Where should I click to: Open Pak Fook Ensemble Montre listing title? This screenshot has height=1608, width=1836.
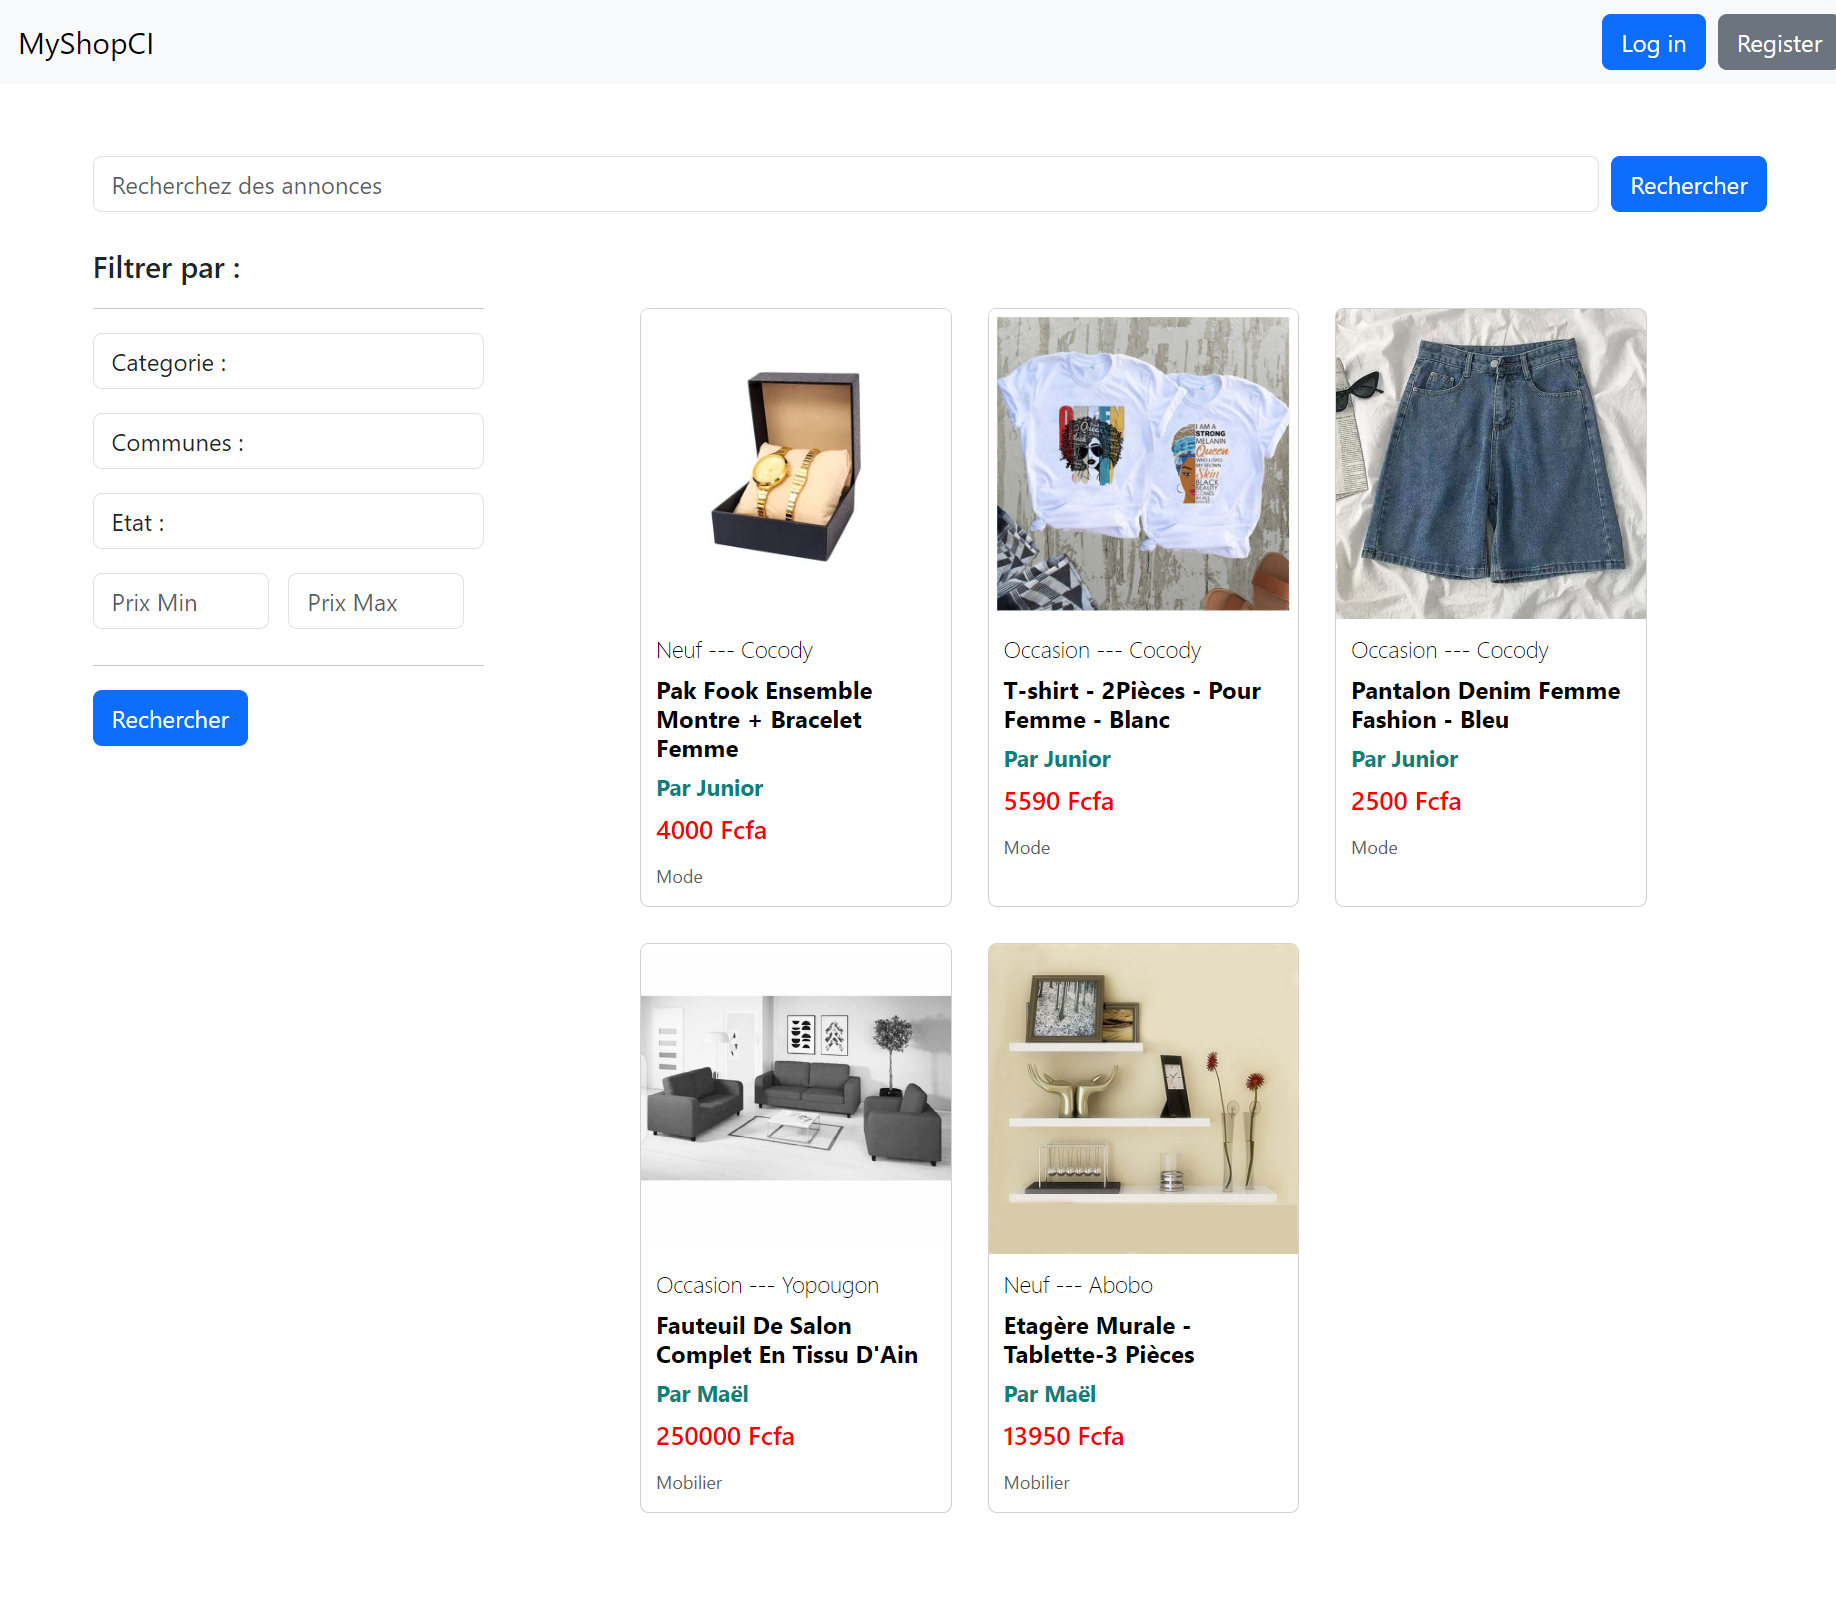(x=764, y=719)
